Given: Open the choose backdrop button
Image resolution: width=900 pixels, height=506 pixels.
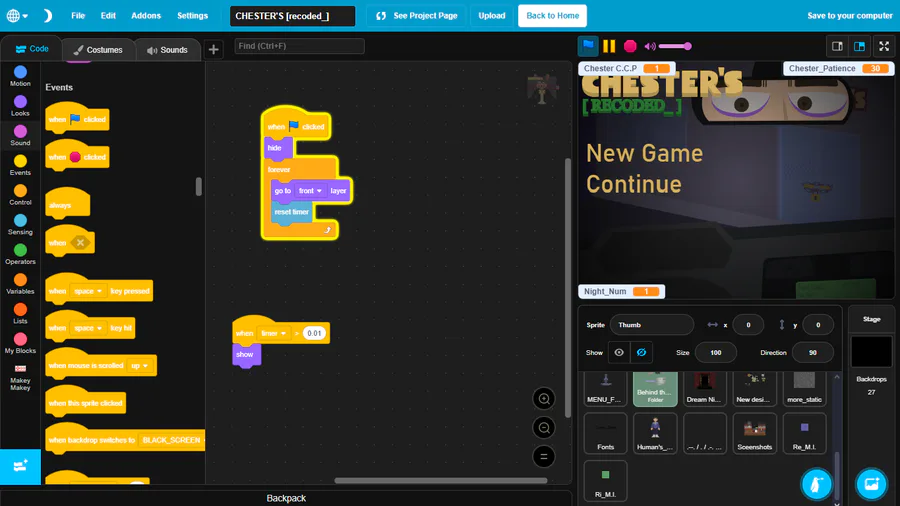Looking at the screenshot, I should click(871, 484).
